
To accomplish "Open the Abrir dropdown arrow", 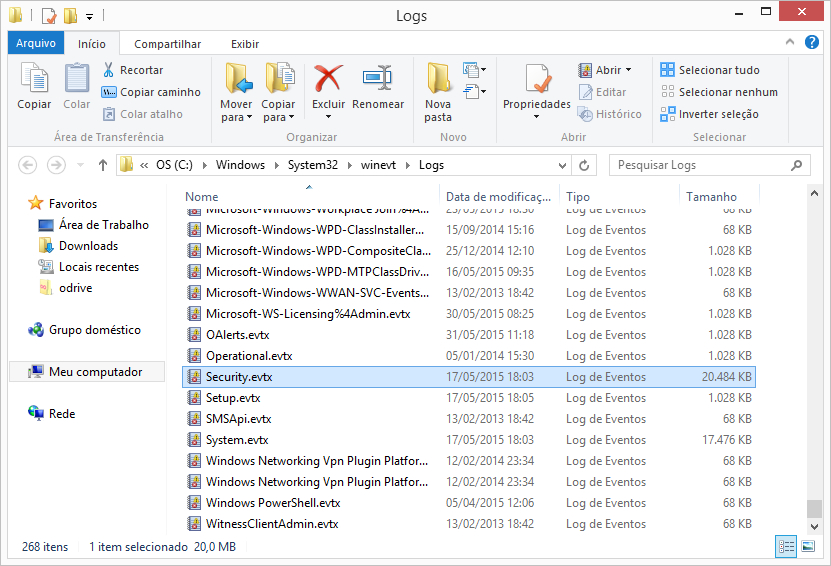I will [x=629, y=70].
